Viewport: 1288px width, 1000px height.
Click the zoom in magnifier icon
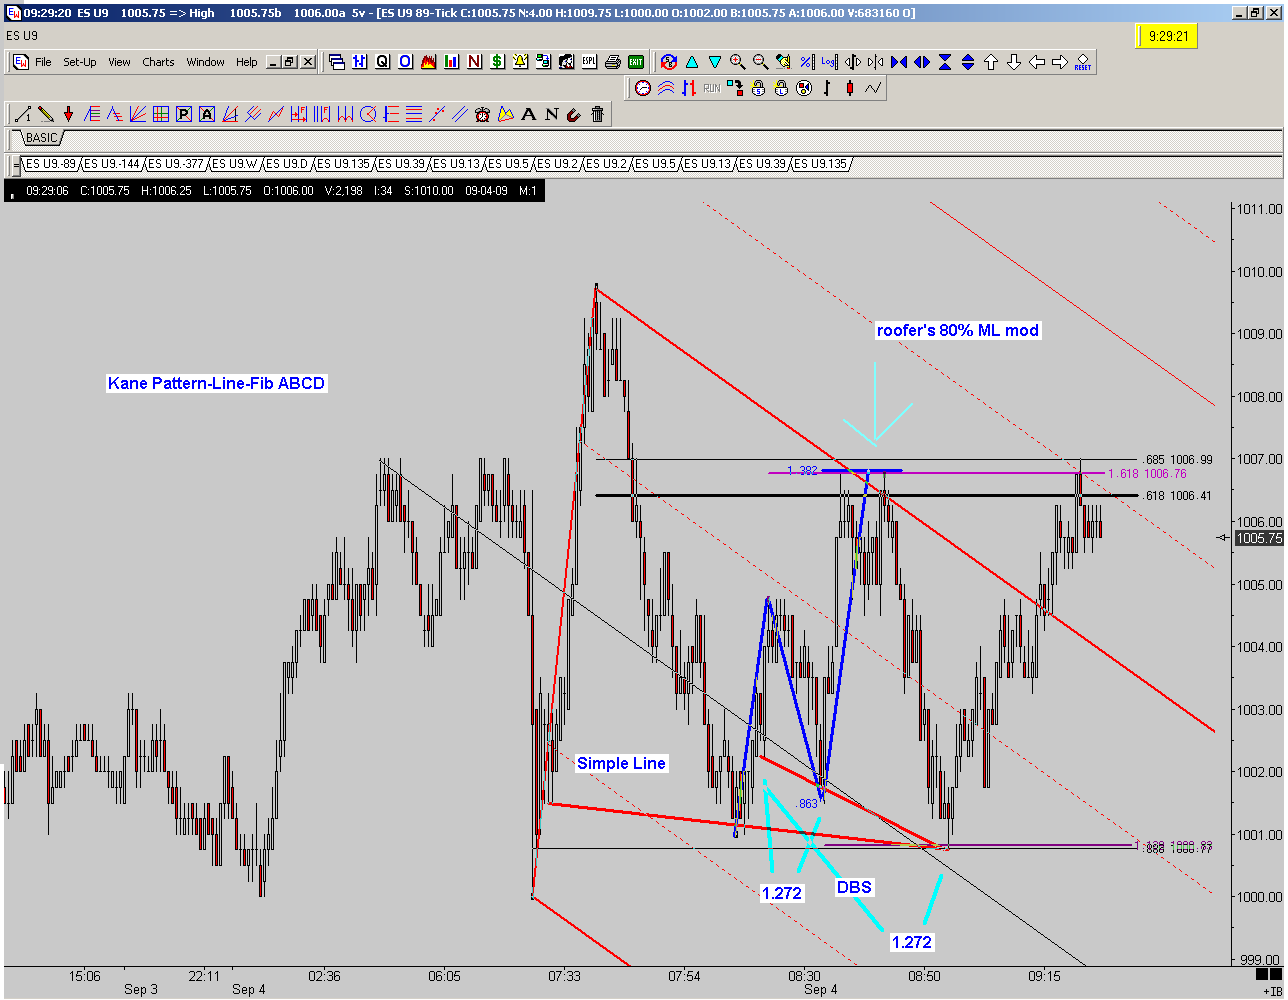(738, 62)
